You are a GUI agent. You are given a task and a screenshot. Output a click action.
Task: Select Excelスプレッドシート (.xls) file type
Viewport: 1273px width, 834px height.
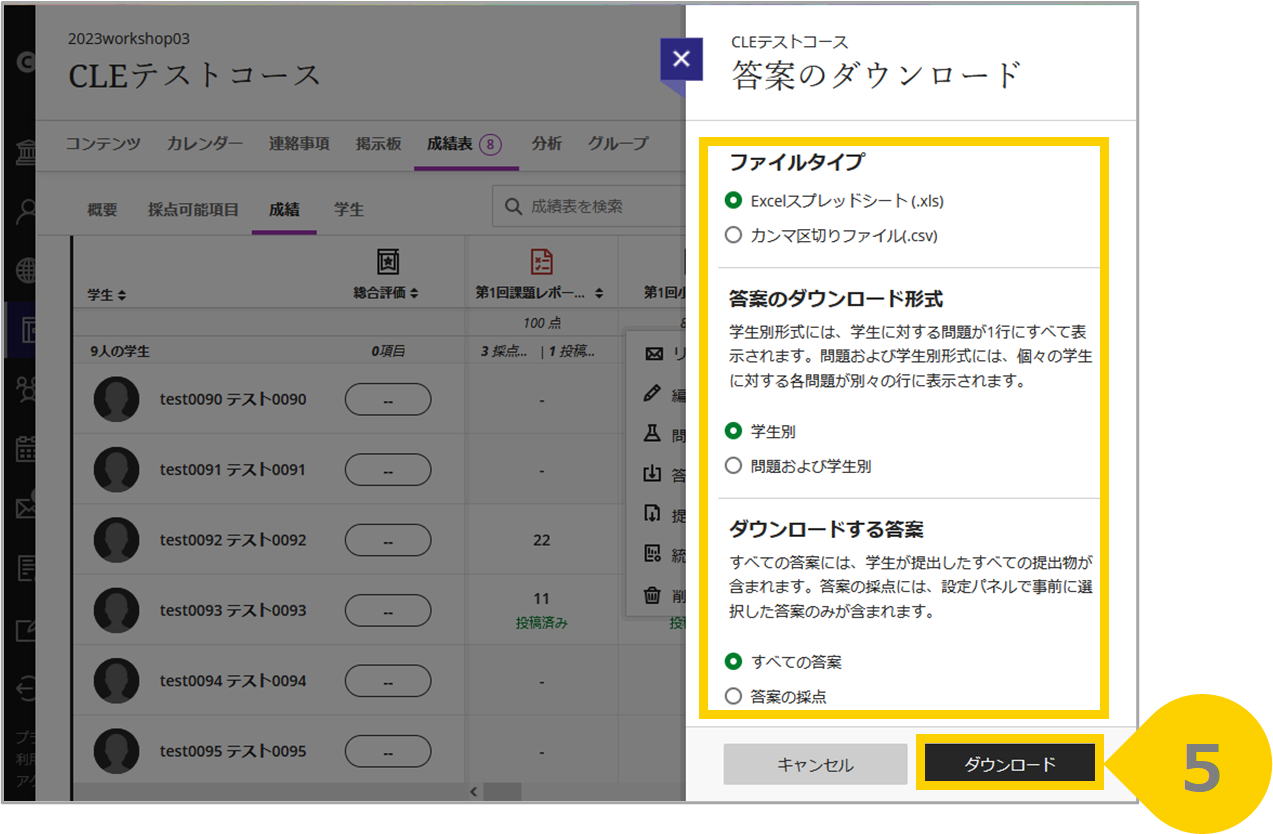[734, 201]
